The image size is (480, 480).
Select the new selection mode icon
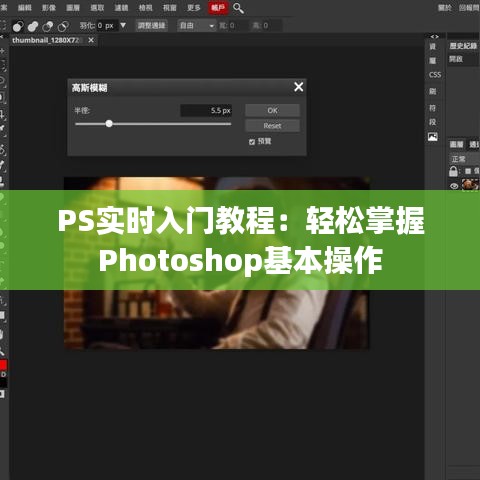[18, 26]
